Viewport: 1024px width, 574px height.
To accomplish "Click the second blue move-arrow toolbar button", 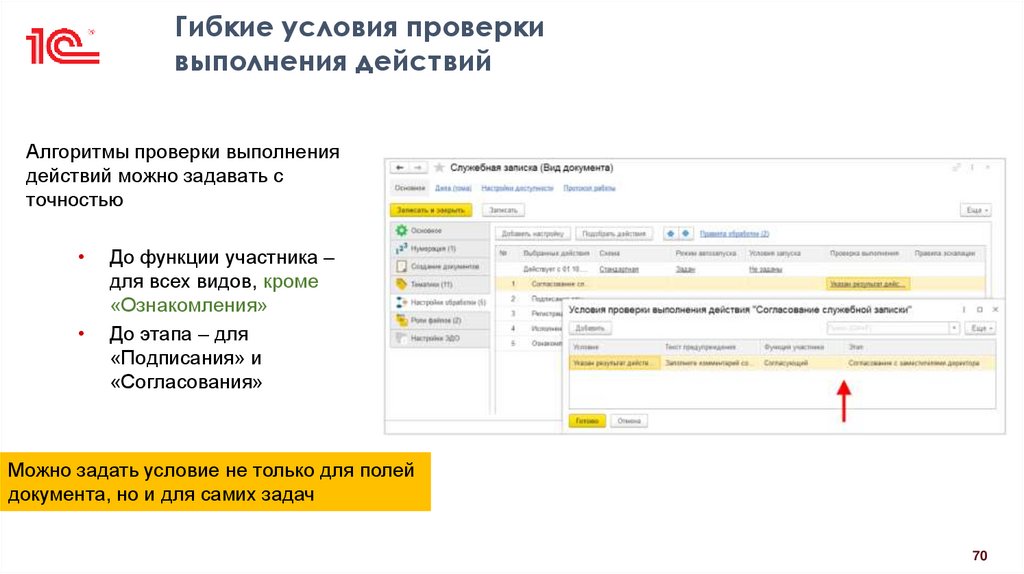I will 686,233.
